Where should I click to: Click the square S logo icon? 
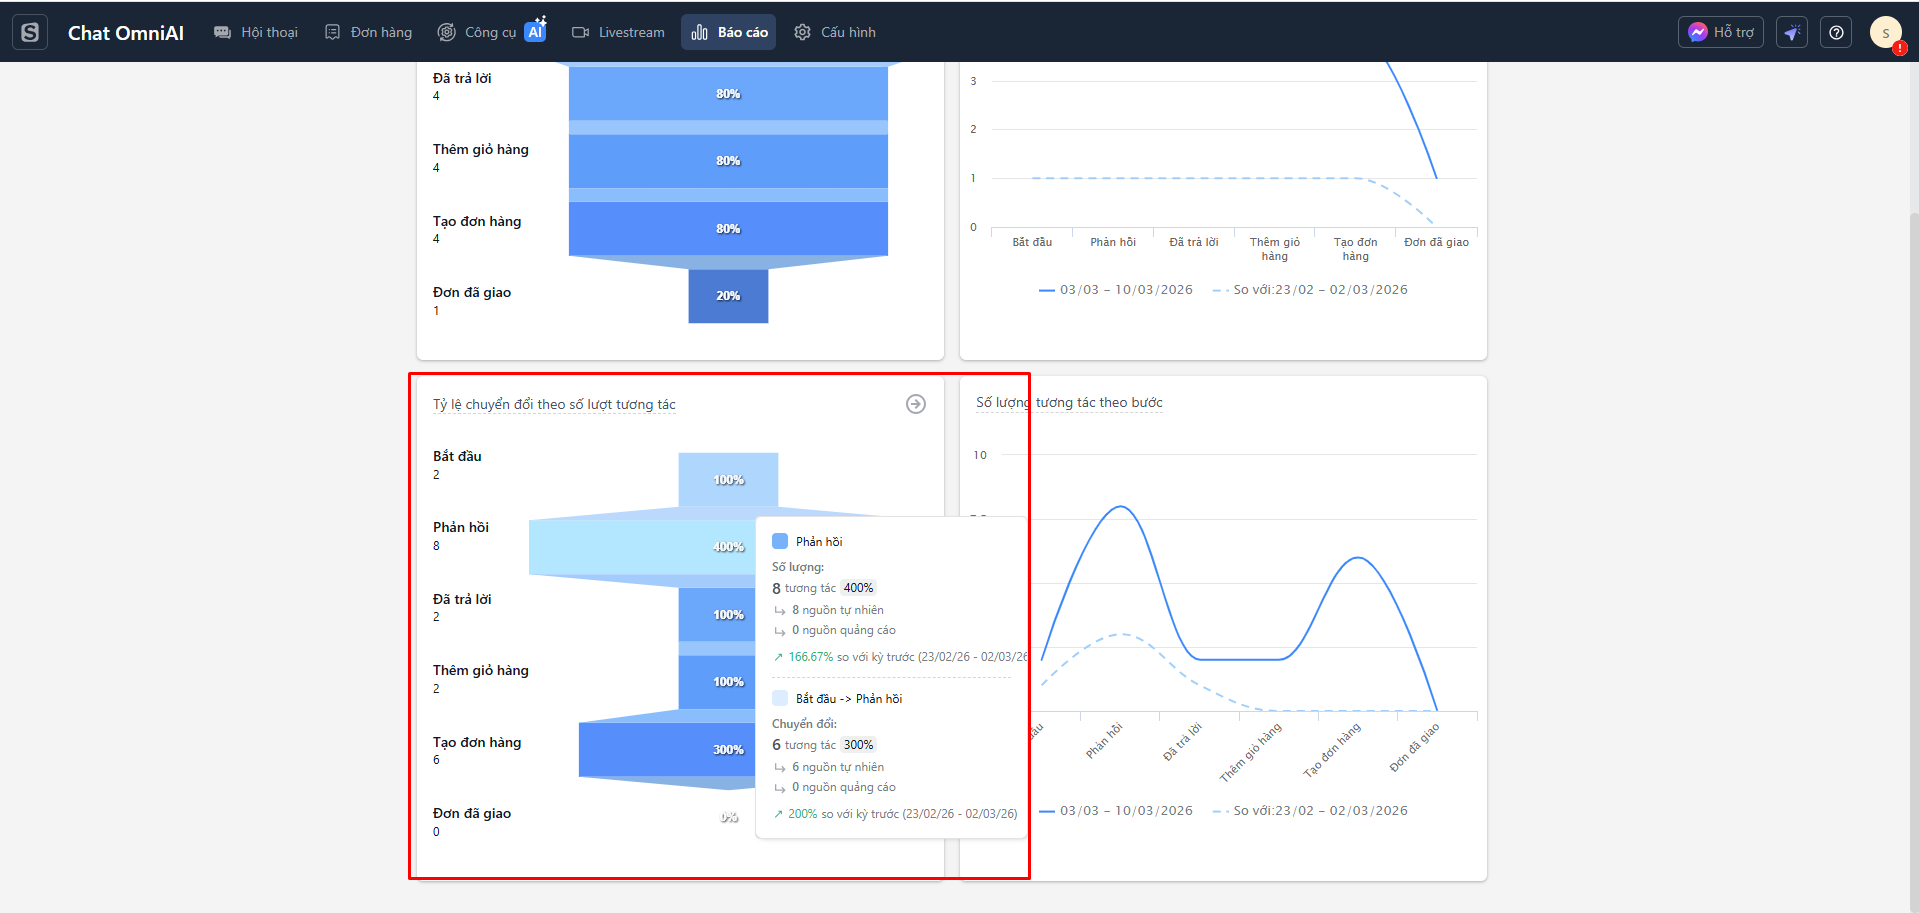pos(30,32)
